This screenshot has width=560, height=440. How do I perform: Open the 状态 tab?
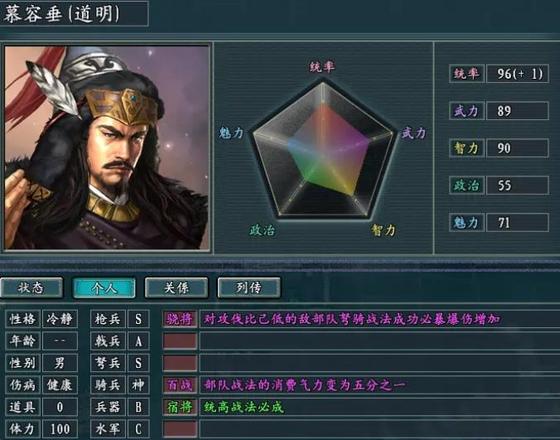point(31,288)
